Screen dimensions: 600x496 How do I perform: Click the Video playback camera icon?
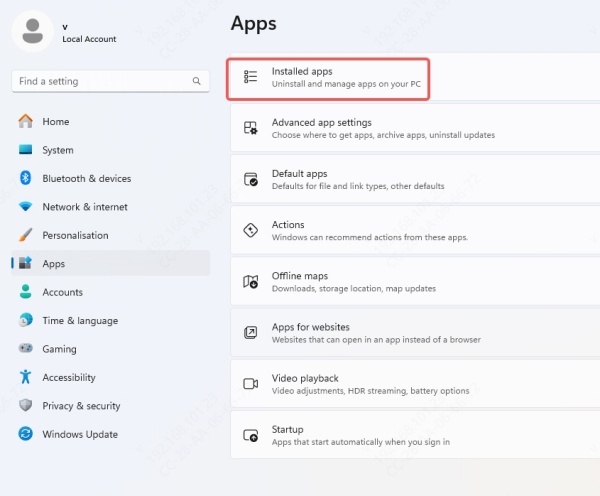click(251, 383)
